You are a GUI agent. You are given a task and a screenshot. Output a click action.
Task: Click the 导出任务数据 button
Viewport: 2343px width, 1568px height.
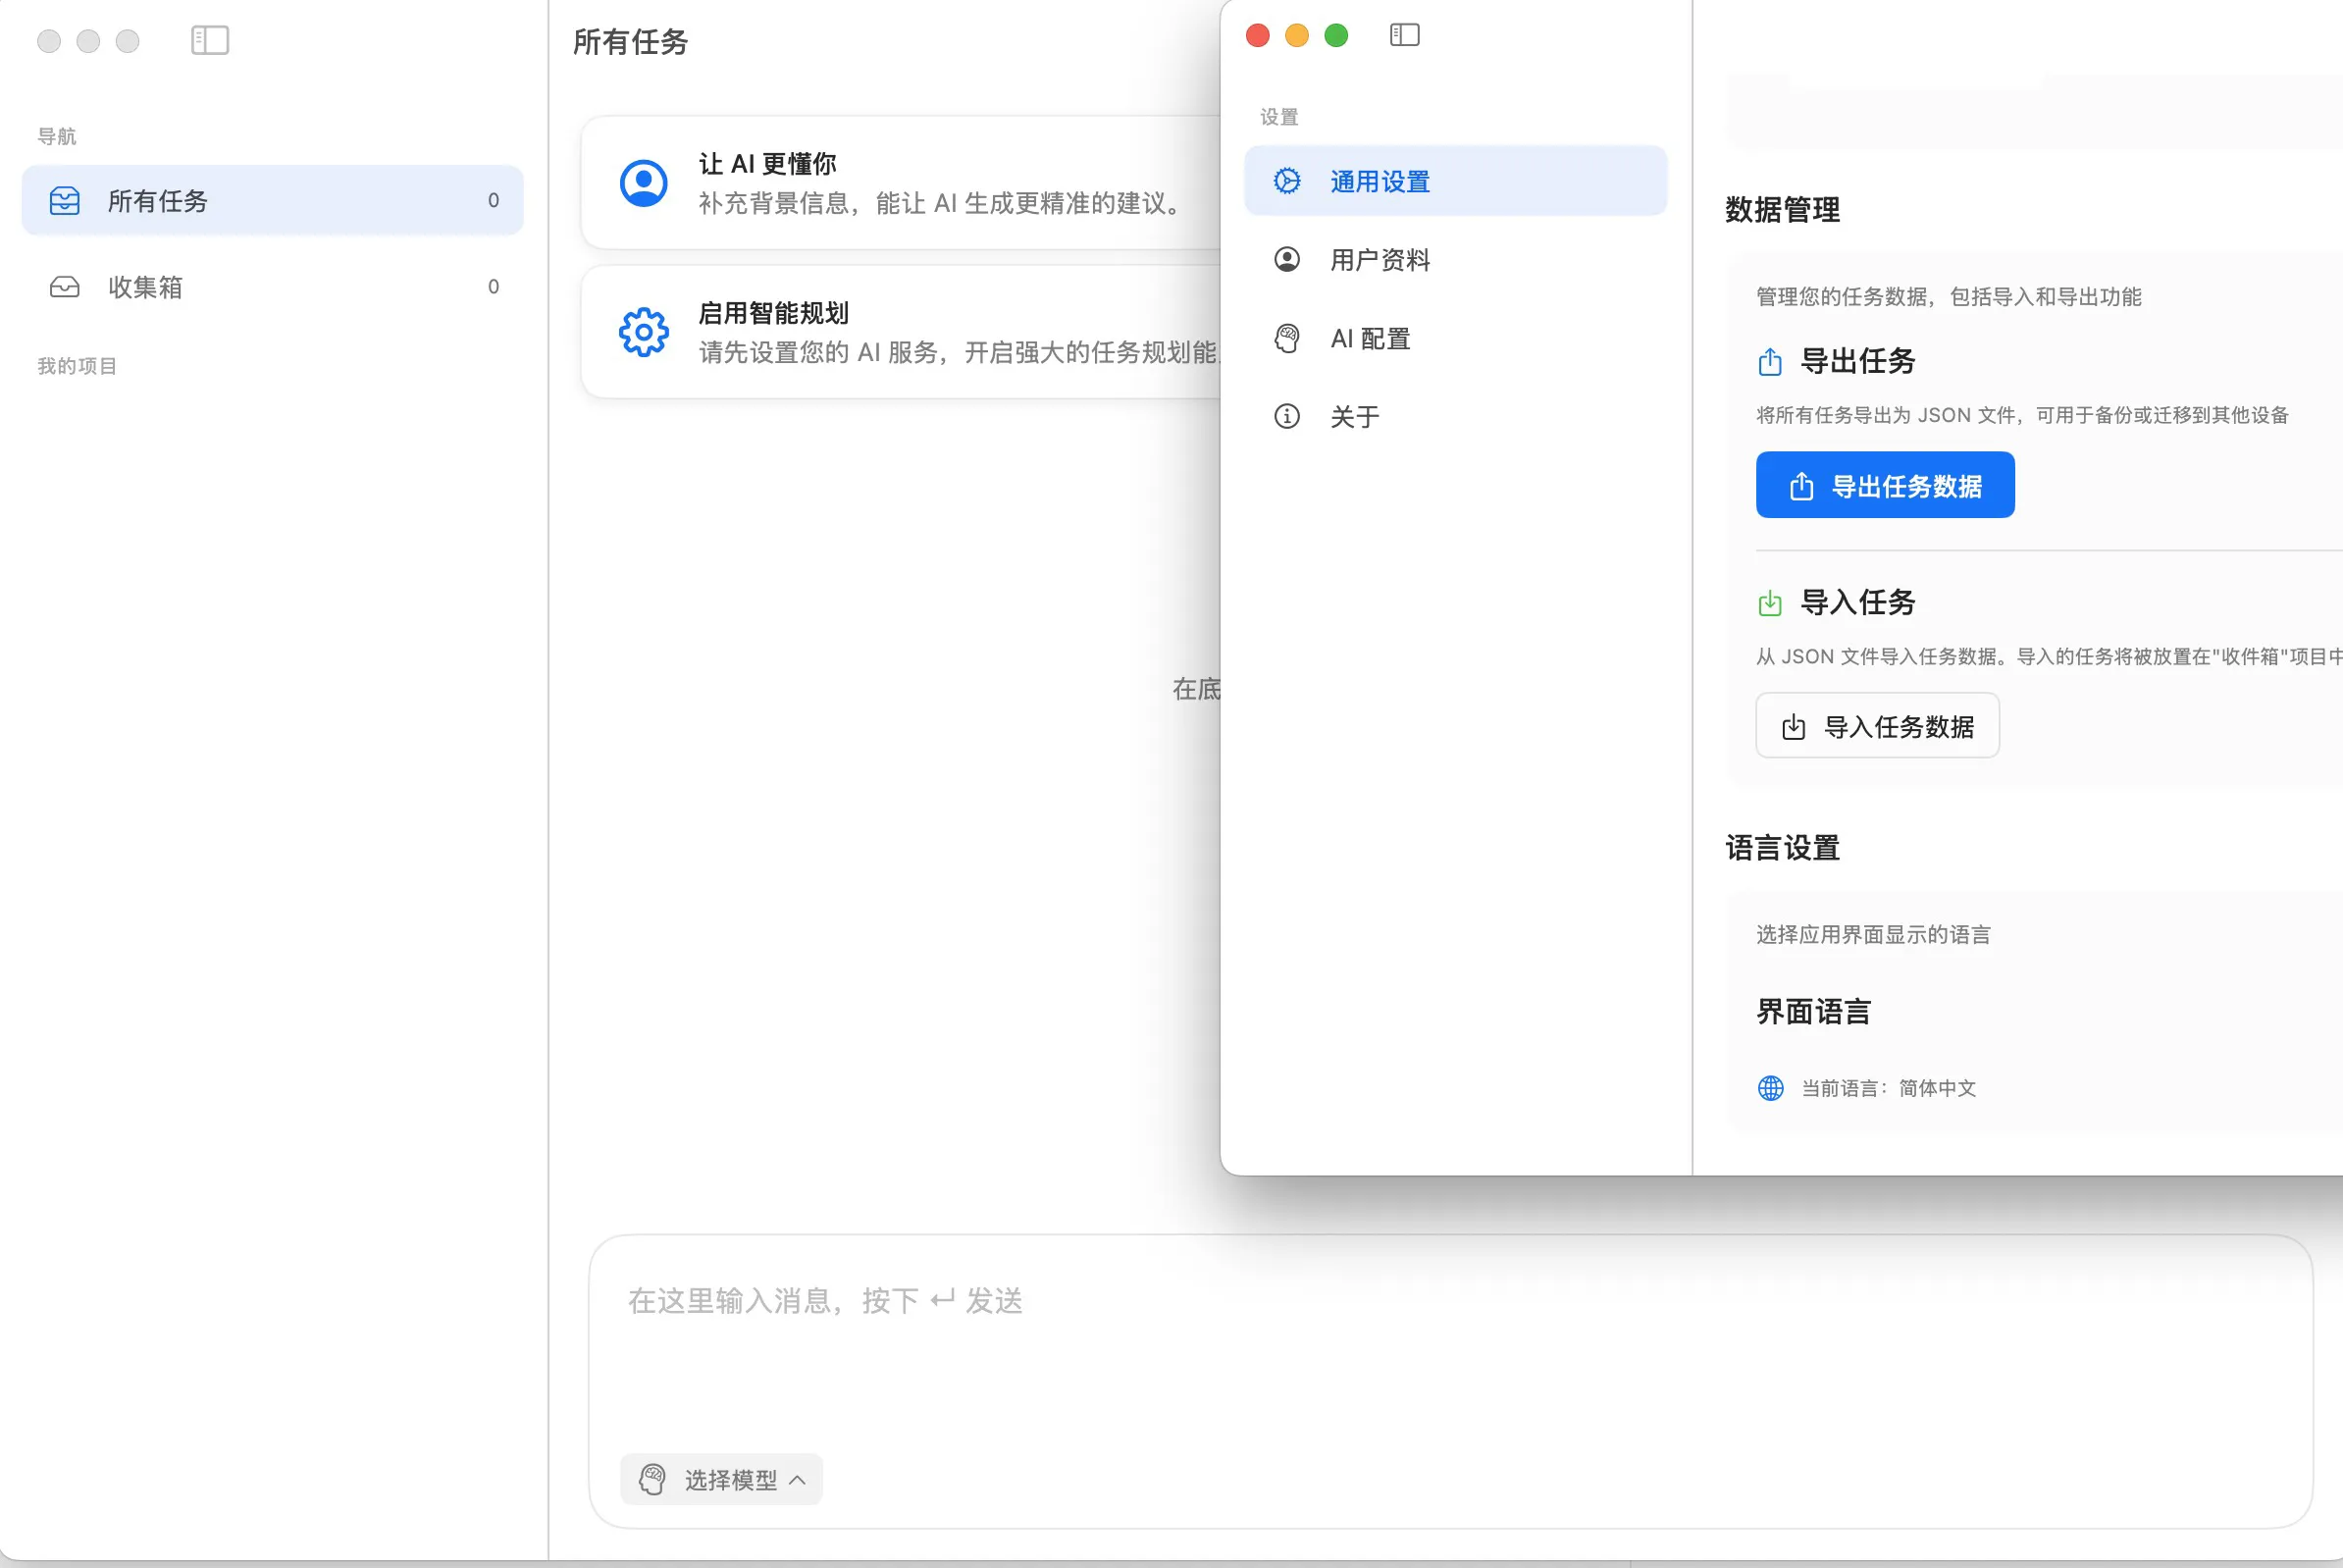1885,484
